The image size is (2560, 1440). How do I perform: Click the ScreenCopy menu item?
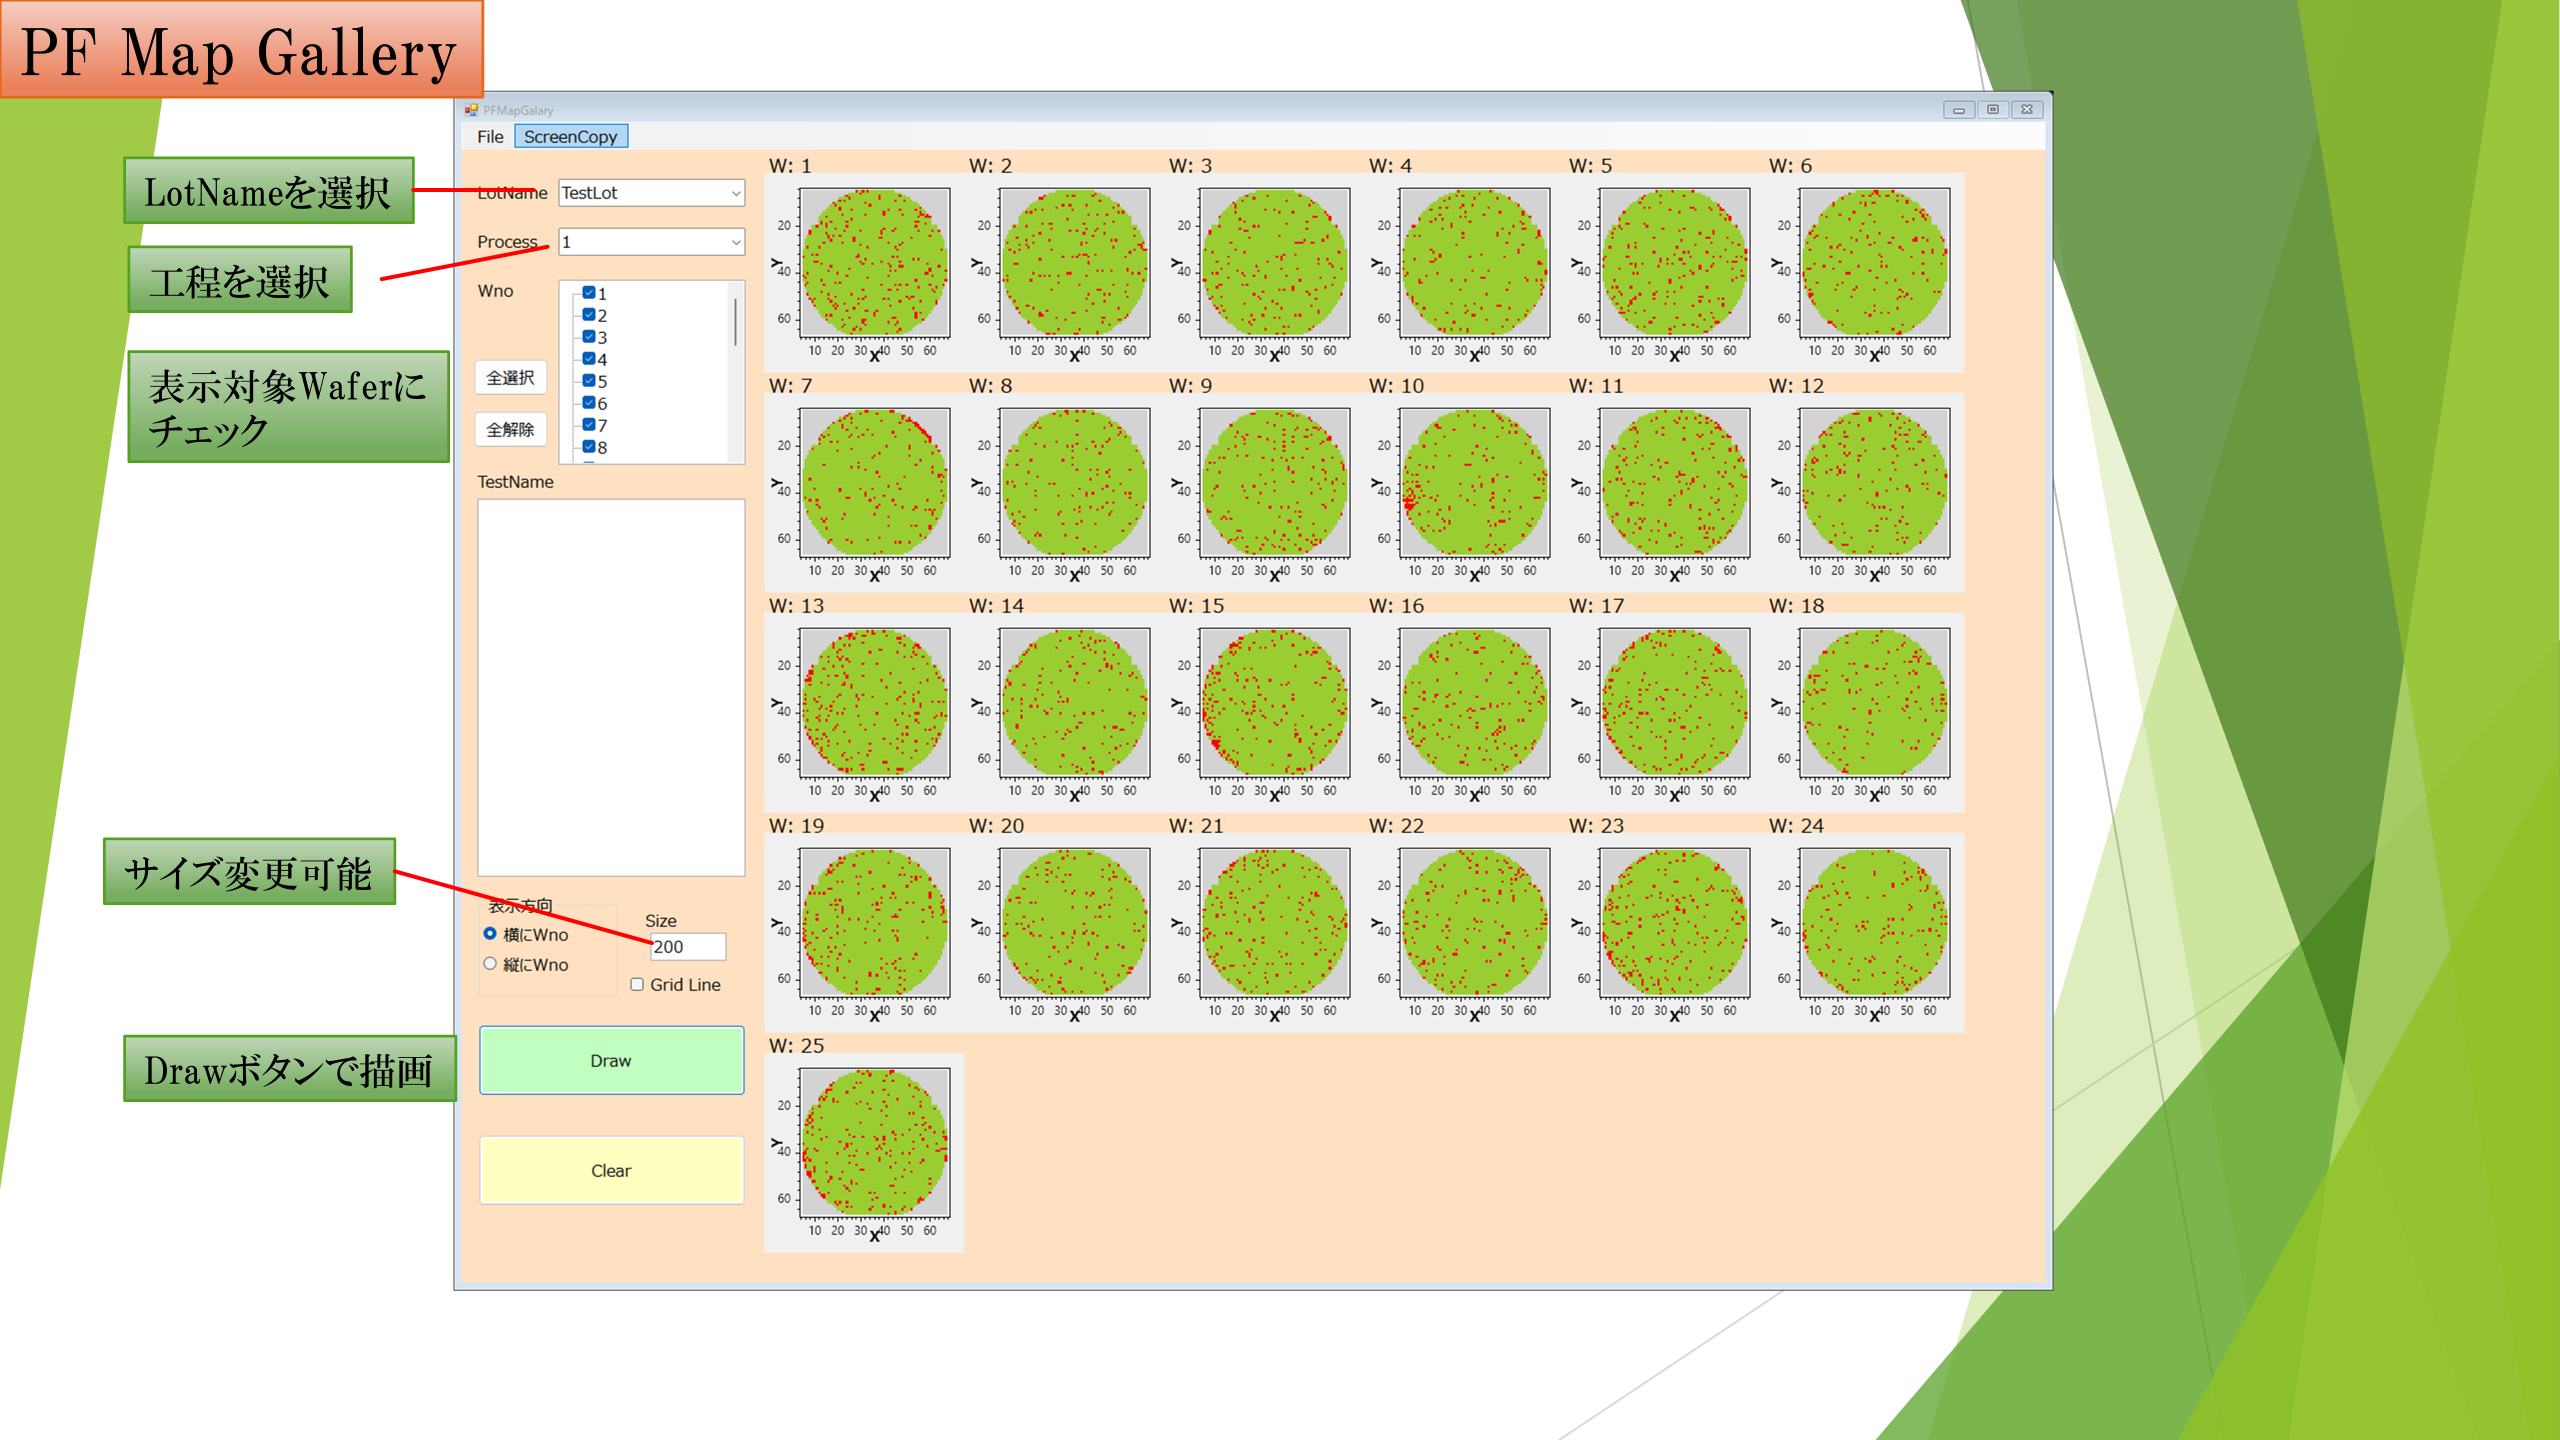point(570,137)
